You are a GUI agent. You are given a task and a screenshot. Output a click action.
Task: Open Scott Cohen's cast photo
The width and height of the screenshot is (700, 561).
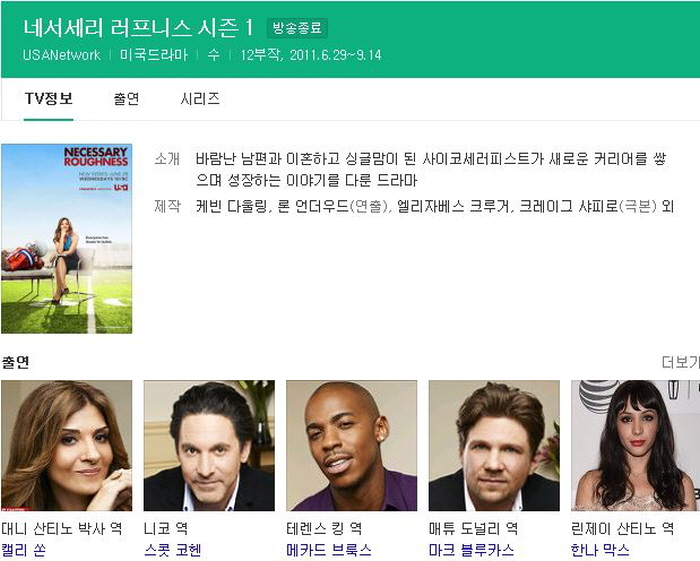(209, 445)
